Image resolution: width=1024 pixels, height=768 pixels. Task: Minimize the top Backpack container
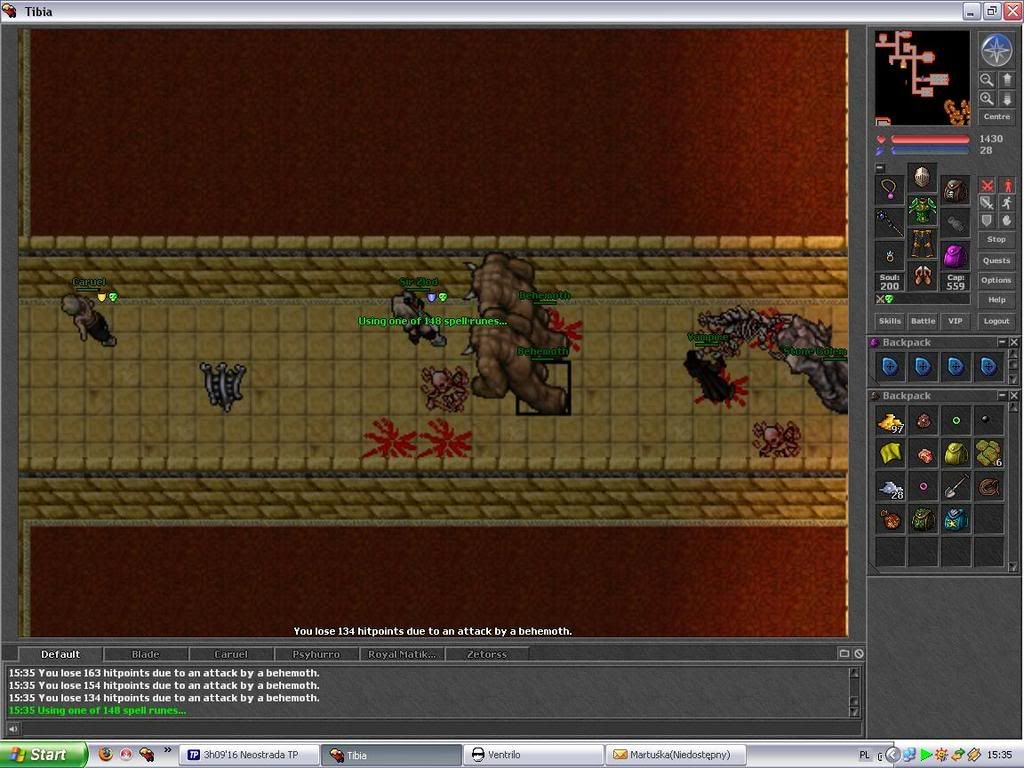point(1001,342)
